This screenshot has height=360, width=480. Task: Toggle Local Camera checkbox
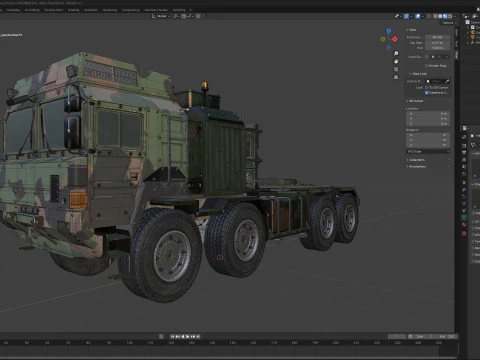pos(426,57)
